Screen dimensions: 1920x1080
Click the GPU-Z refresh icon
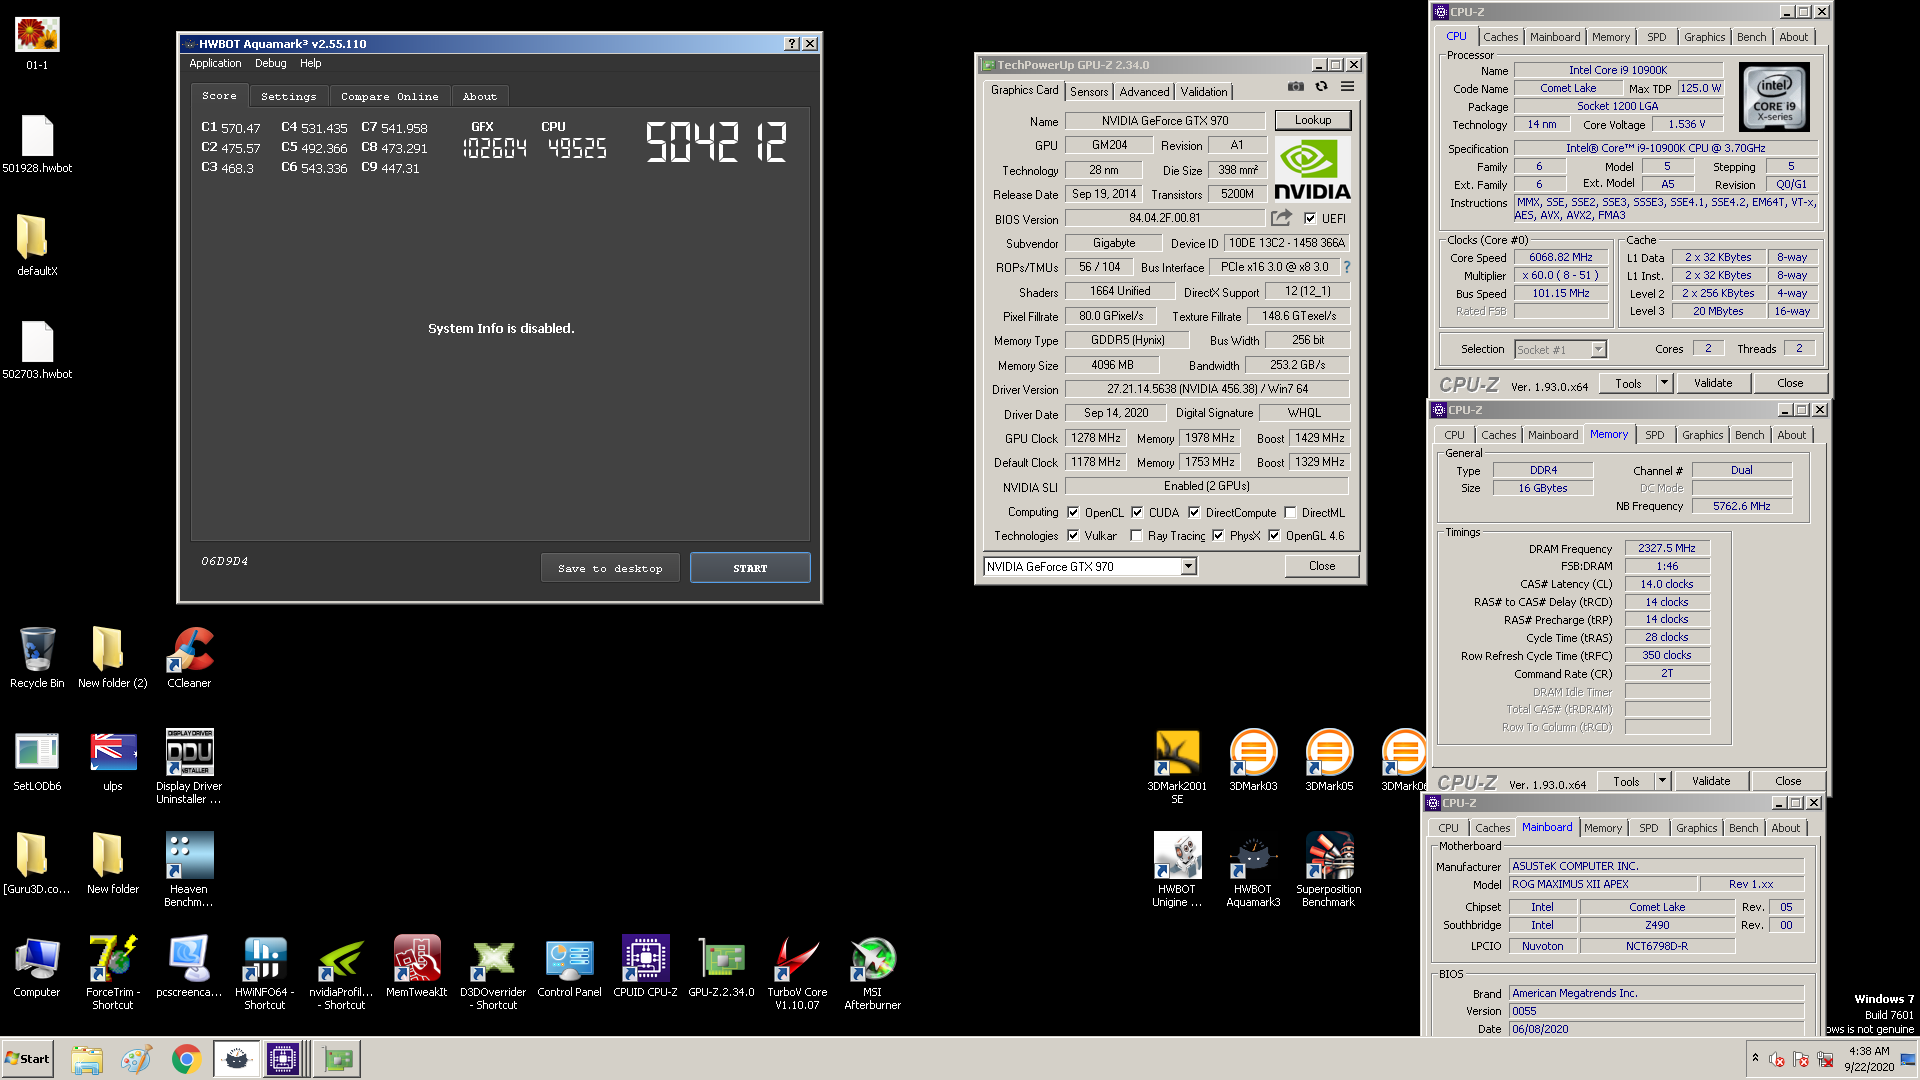(1321, 87)
